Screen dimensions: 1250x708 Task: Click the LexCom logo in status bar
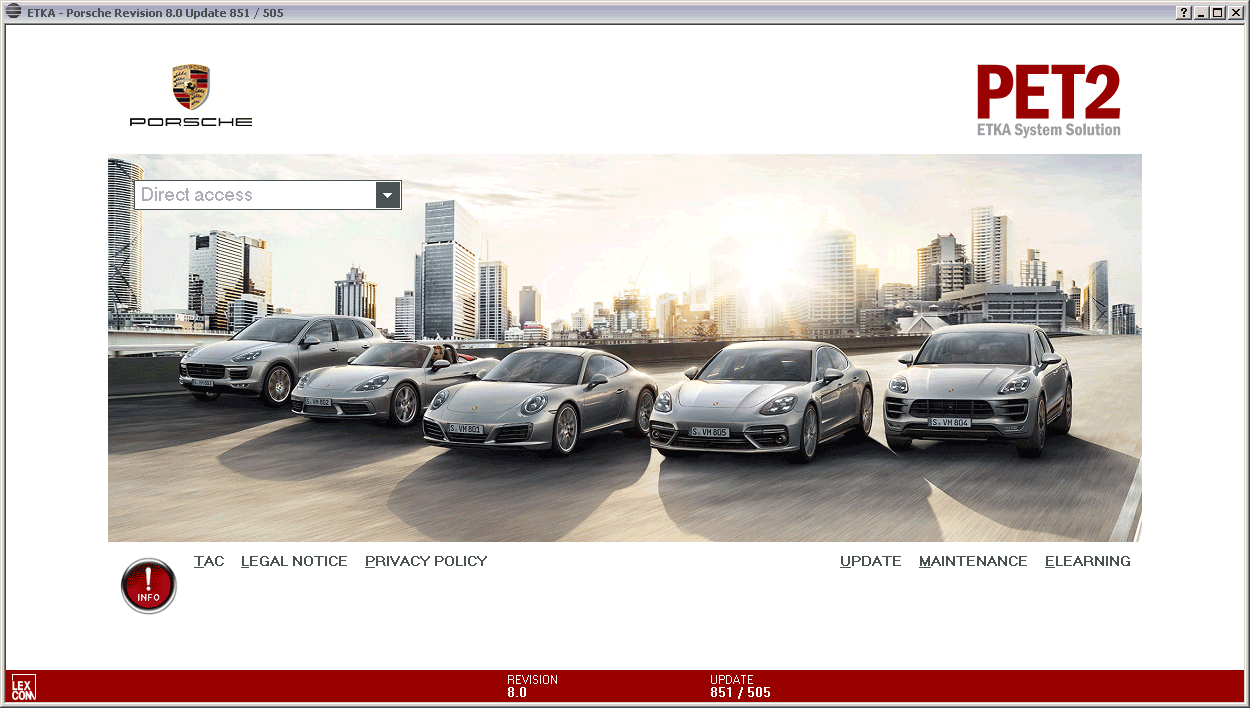pos(23,687)
